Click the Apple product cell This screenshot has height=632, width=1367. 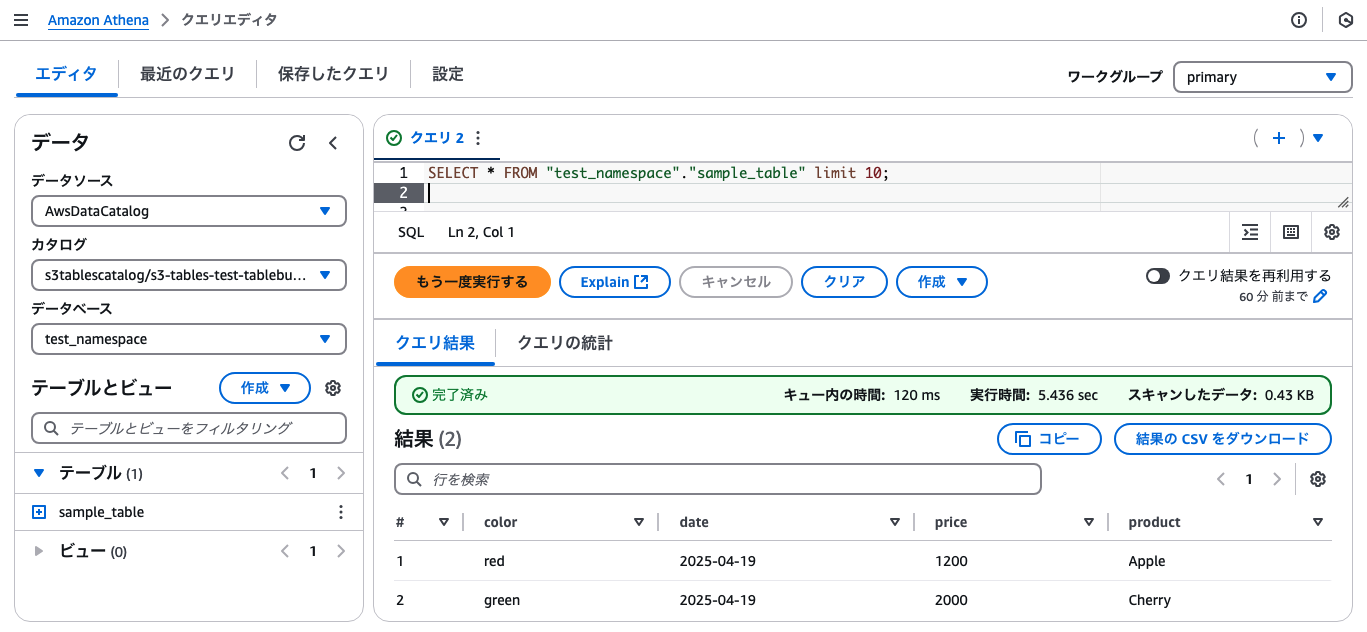(x=1147, y=561)
